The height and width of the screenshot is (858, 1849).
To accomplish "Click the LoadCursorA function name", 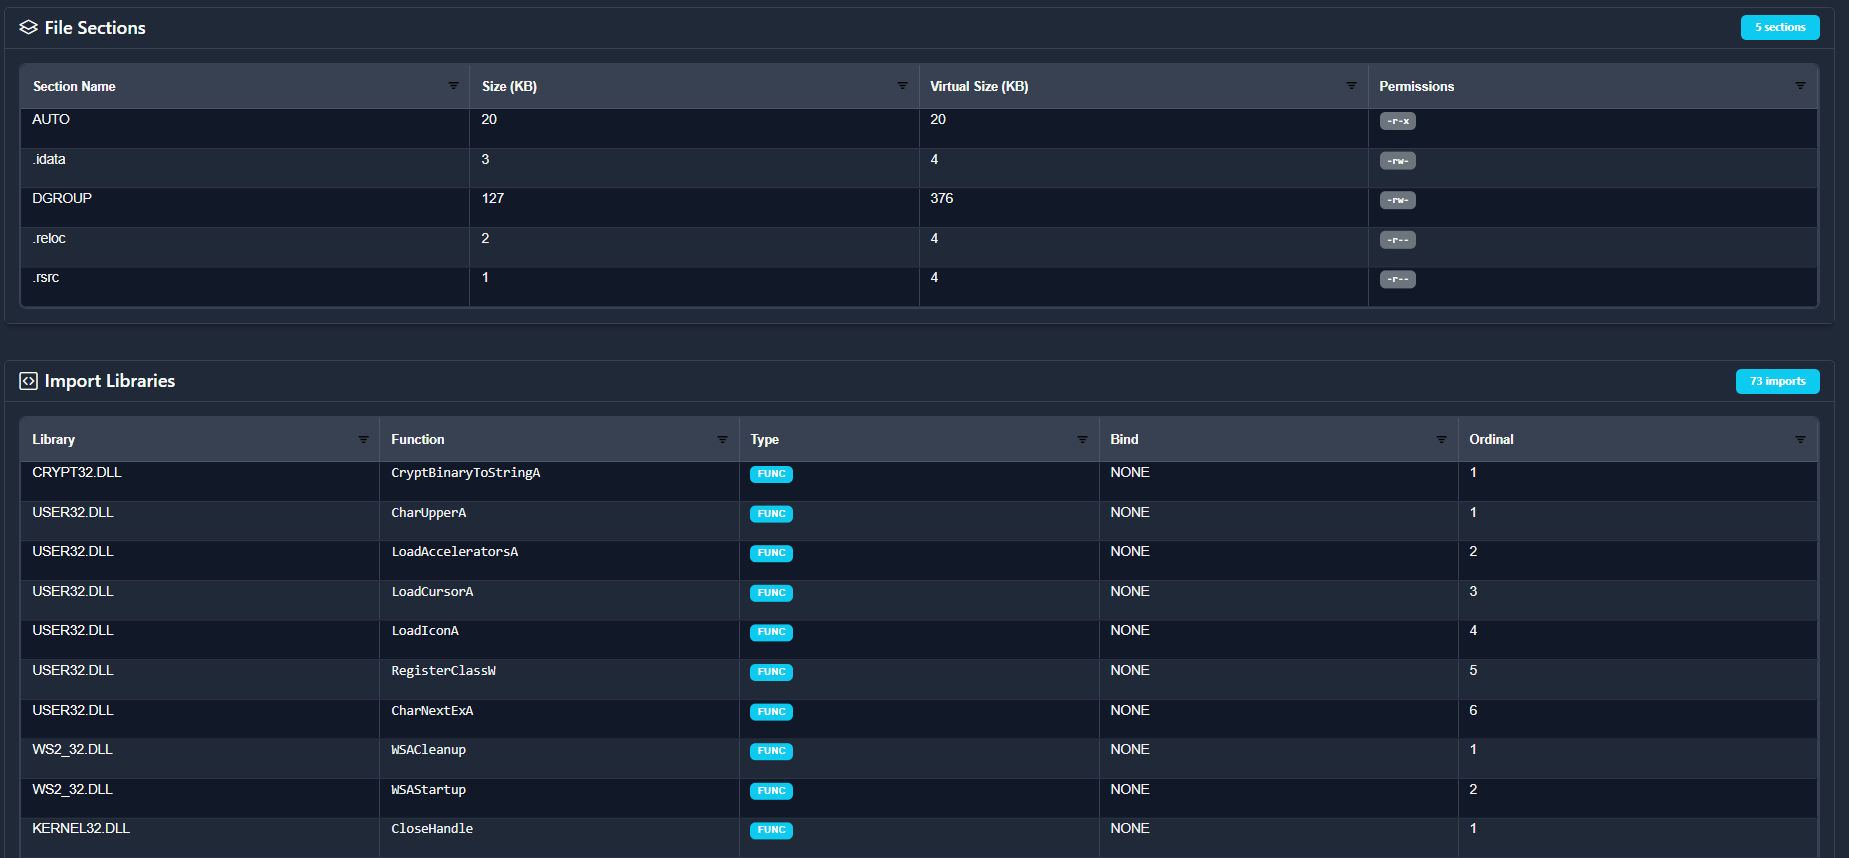I will point(433,592).
